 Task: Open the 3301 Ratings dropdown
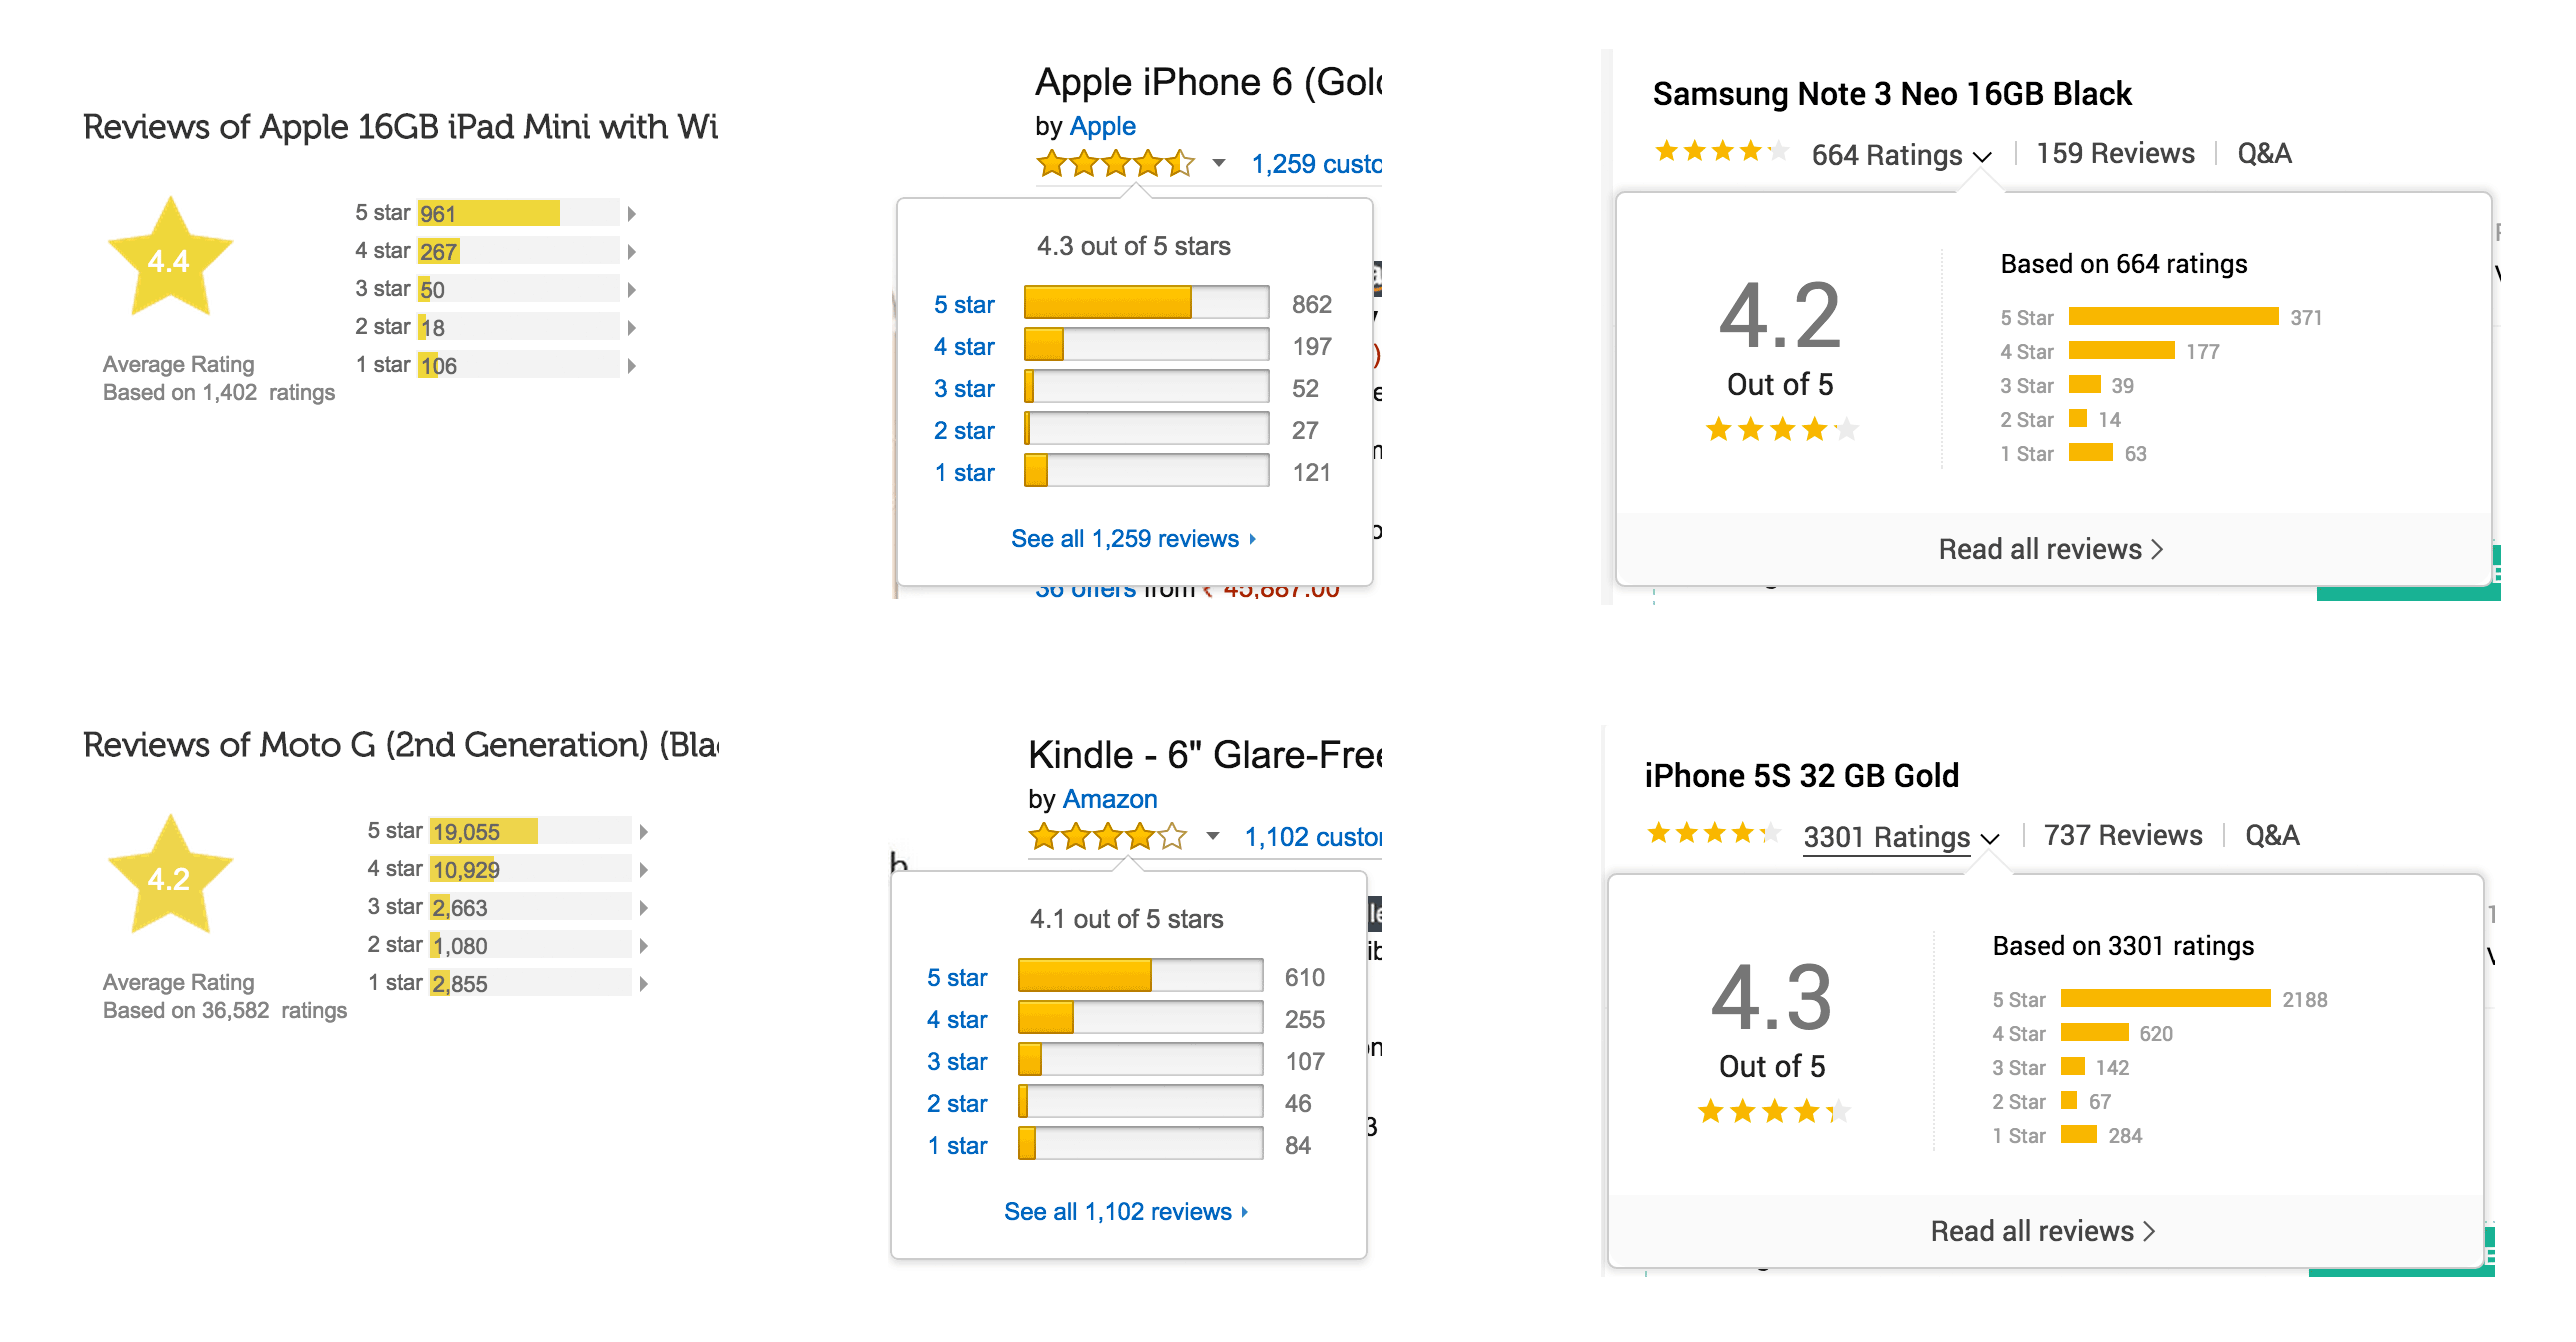(x=1900, y=837)
